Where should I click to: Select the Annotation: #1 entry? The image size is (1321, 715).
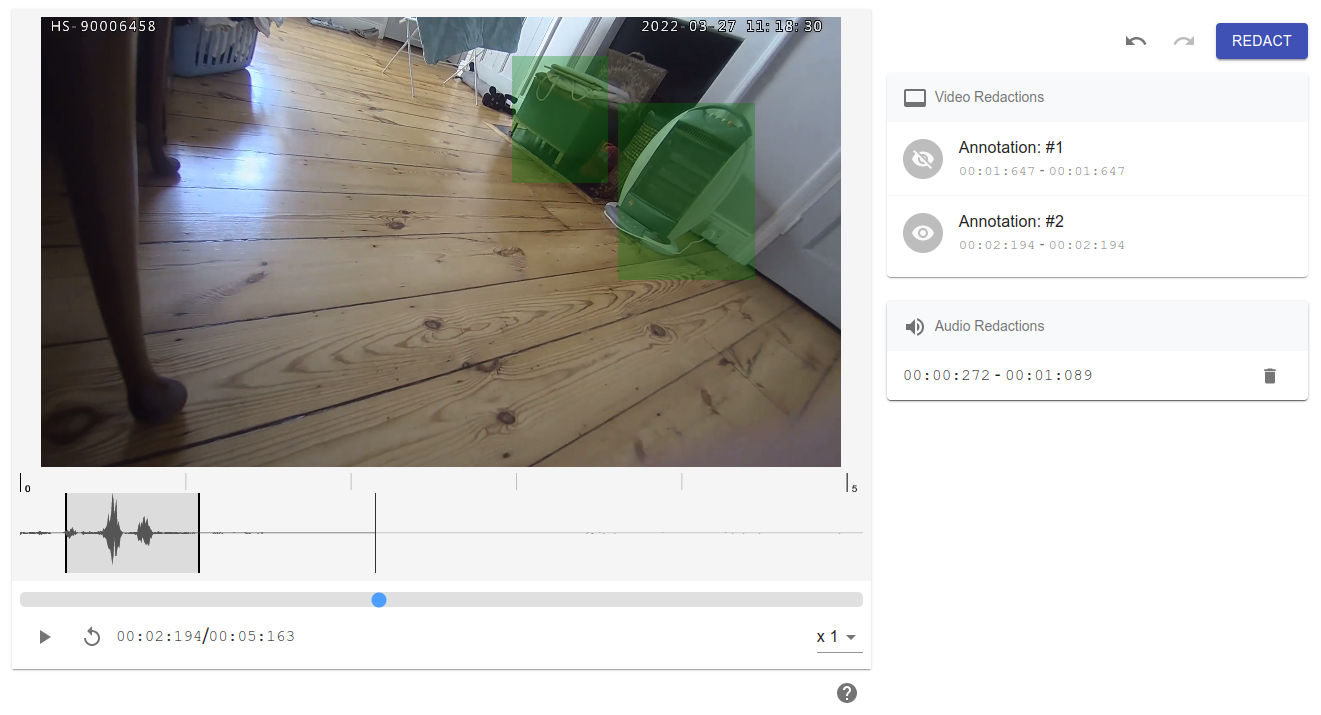click(1097, 159)
